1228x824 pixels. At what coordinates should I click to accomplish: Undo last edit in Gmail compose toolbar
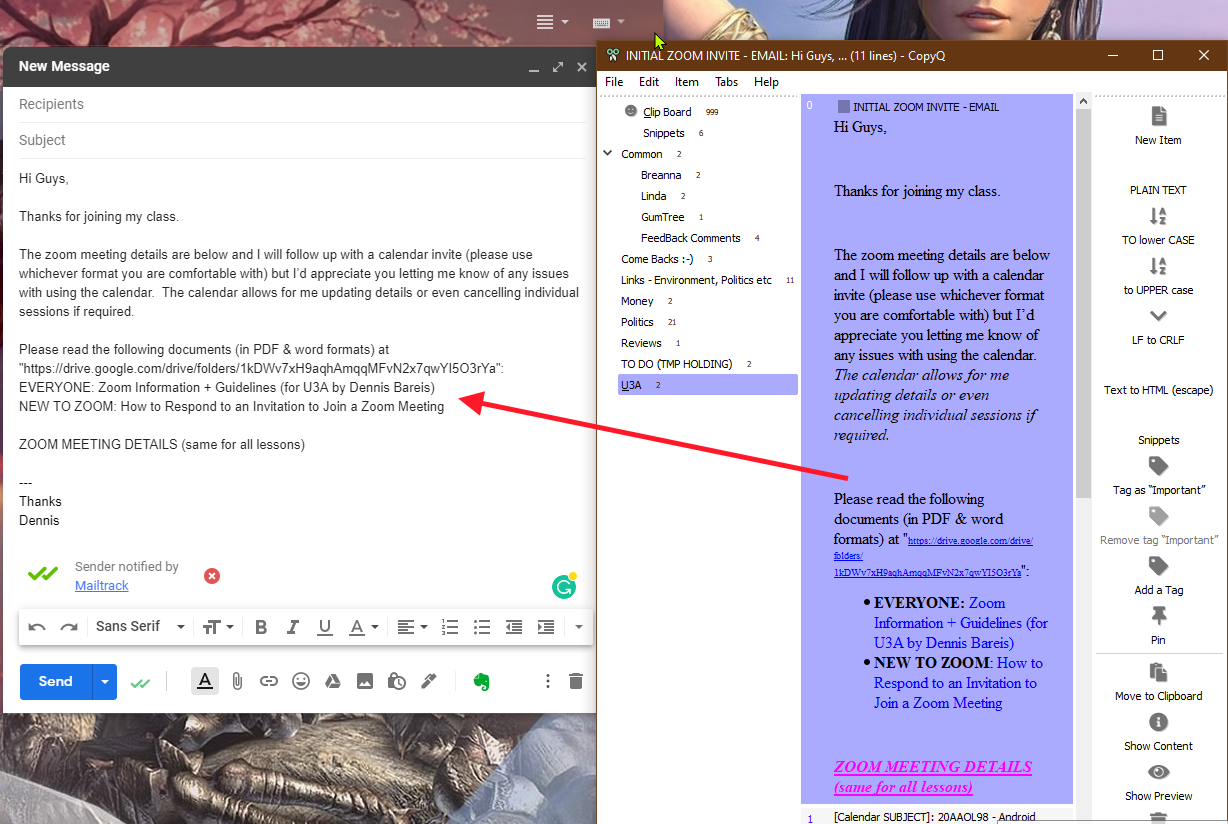[x=37, y=627]
